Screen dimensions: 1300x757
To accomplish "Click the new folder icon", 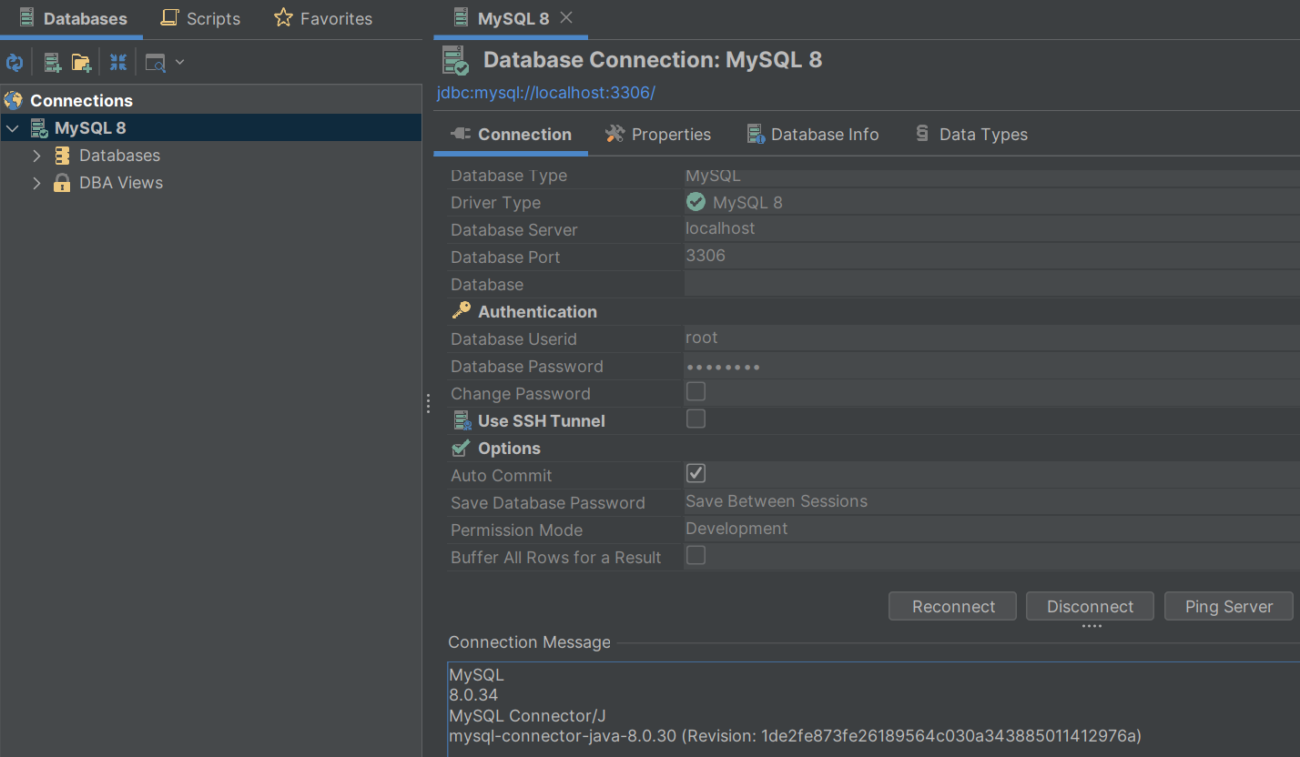I will click(81, 63).
